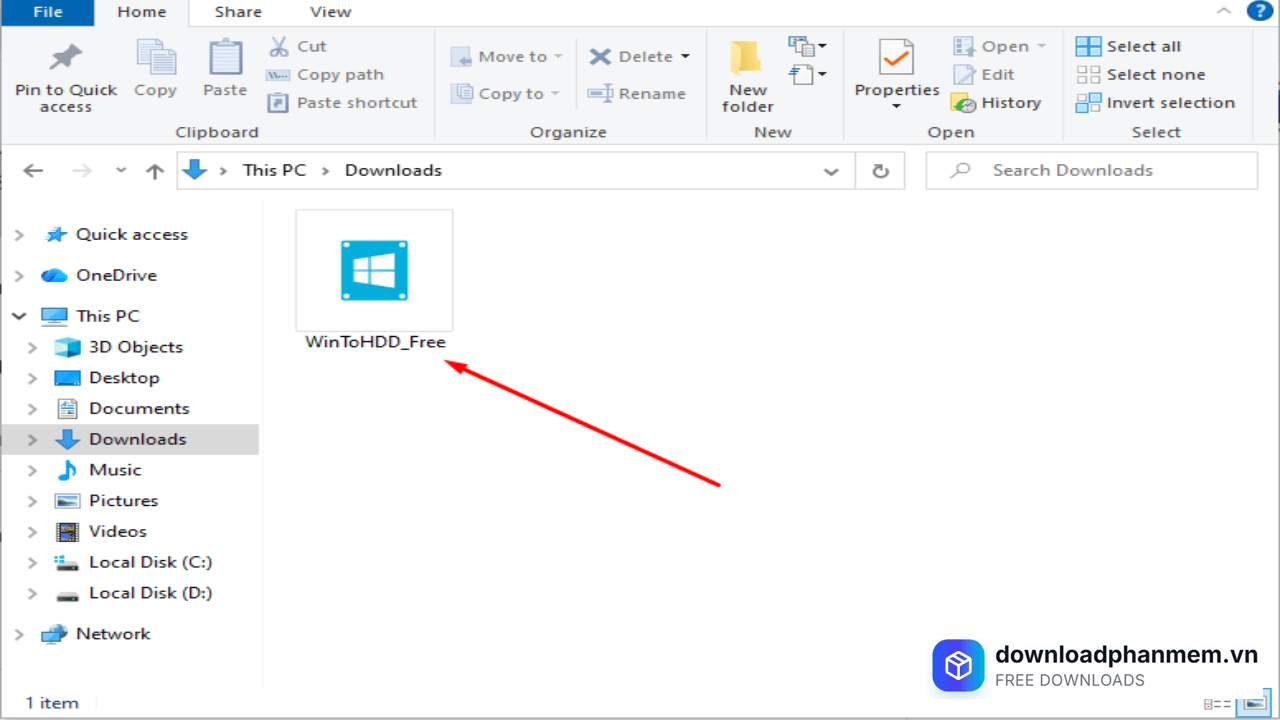The image size is (1280, 720).
Task: Show file History
Action: click(997, 103)
